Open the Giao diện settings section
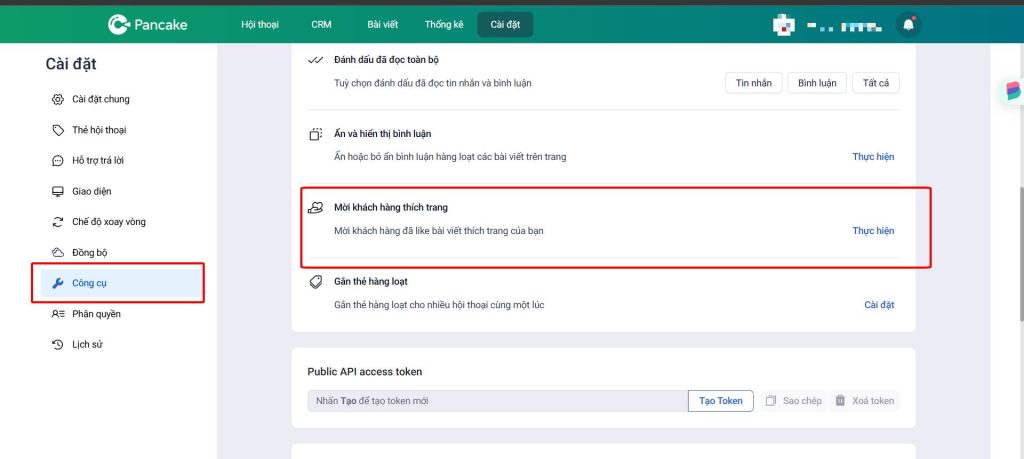The height and width of the screenshot is (459, 1024). click(x=91, y=191)
